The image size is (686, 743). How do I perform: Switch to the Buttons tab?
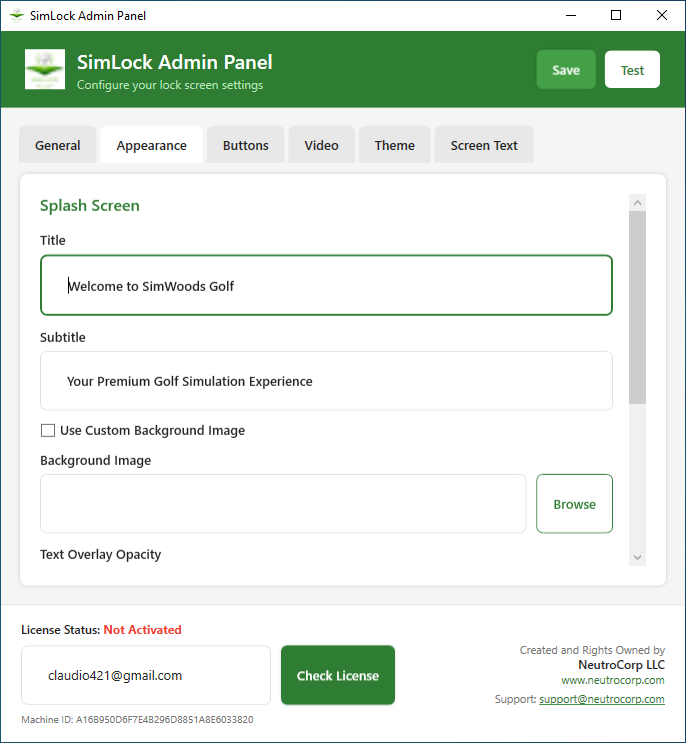point(245,145)
